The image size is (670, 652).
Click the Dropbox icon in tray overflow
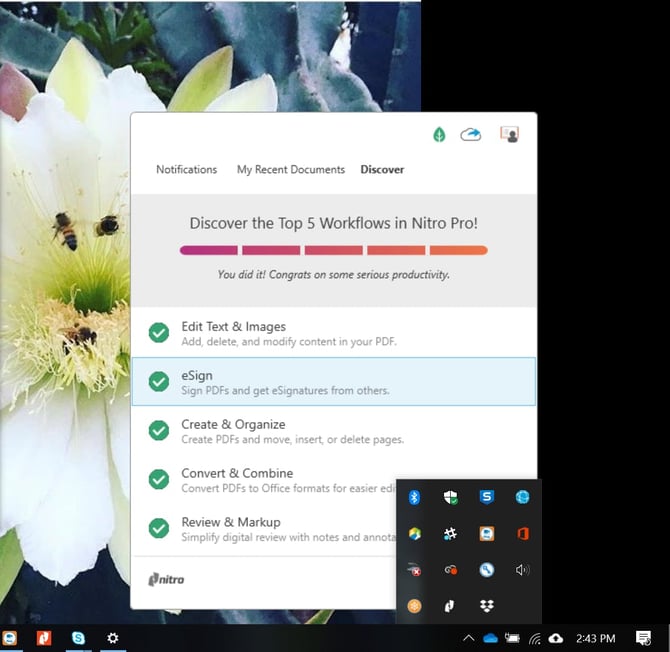486,606
